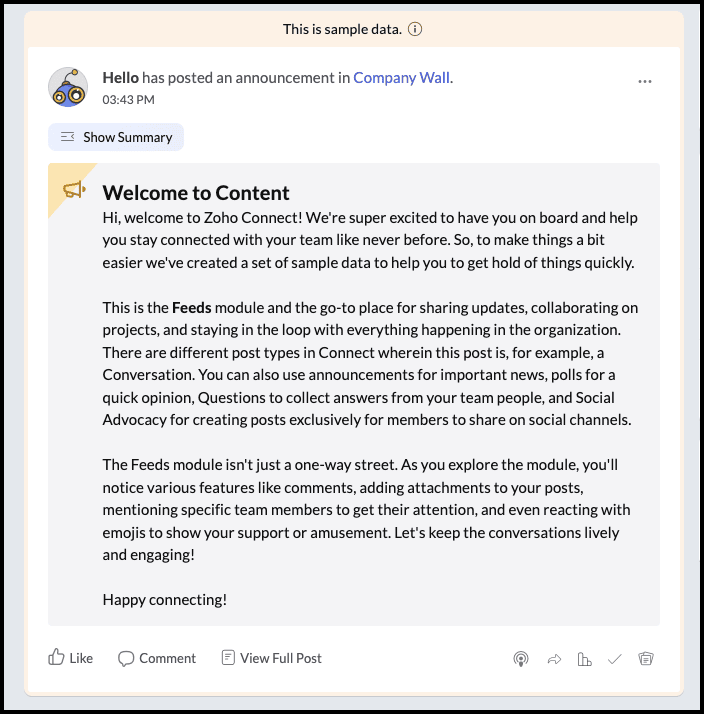Open View Full Post
Screen dimensions: 704x714
click(x=271, y=658)
